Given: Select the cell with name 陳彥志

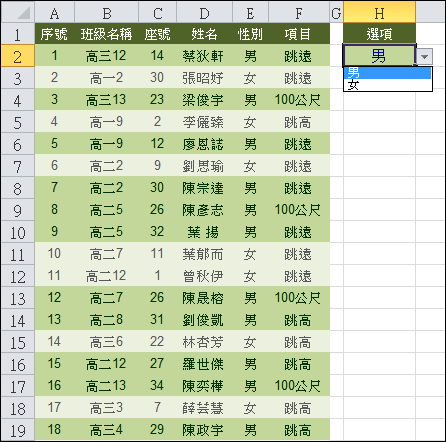Looking at the screenshot, I should [x=204, y=210].
